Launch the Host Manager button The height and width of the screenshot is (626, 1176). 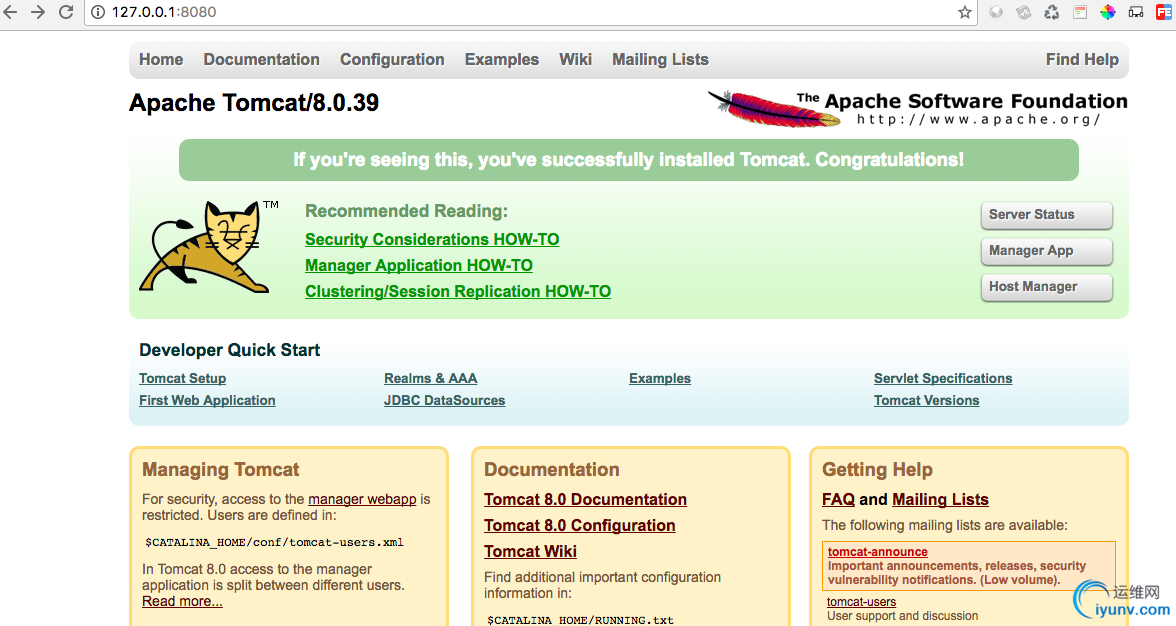(1046, 287)
